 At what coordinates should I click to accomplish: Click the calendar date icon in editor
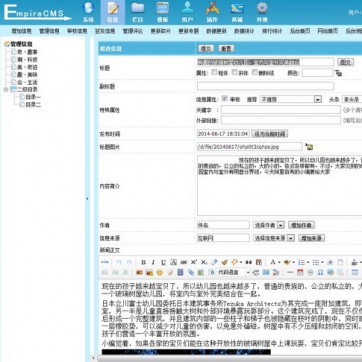[300, 272]
